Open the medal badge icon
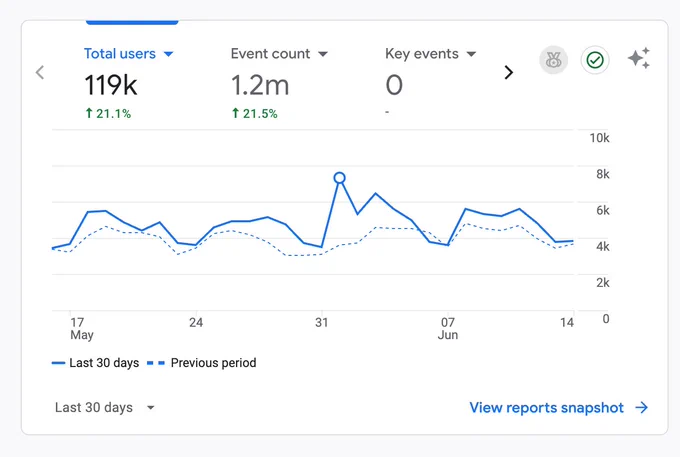Screen dimensions: 680x457 [553, 60]
